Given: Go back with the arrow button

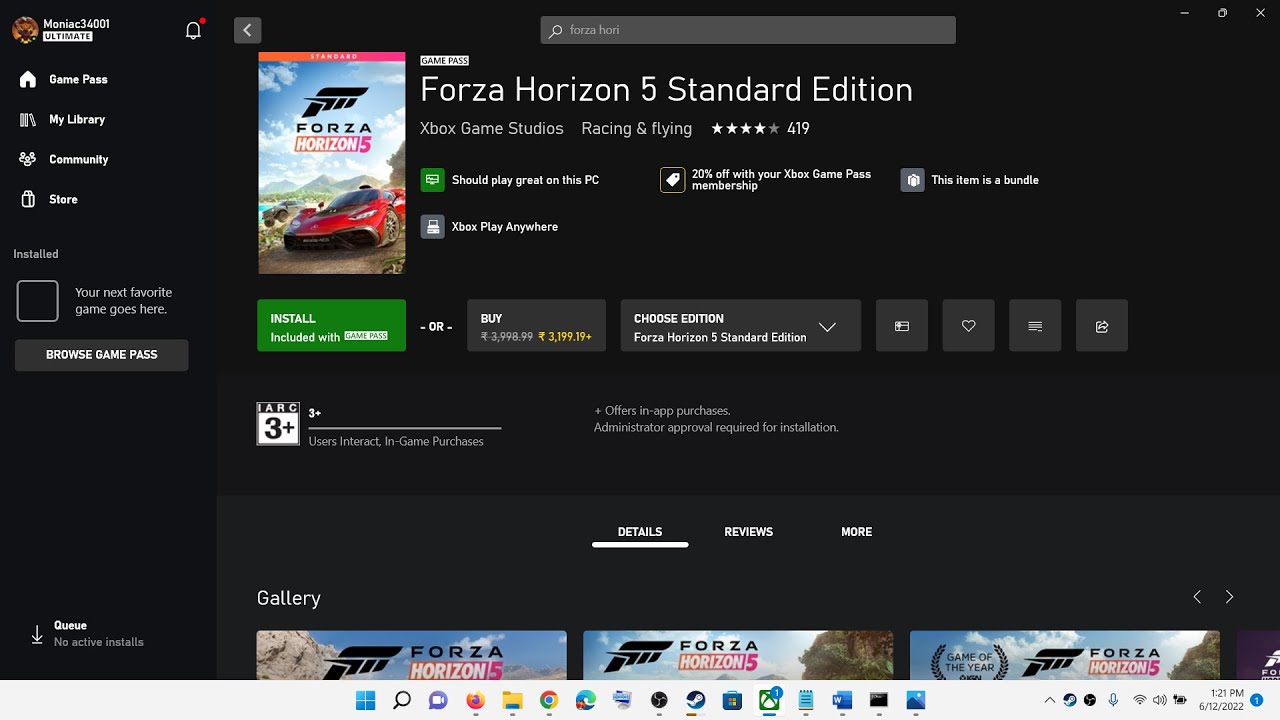Looking at the screenshot, I should pyautogui.click(x=247, y=30).
